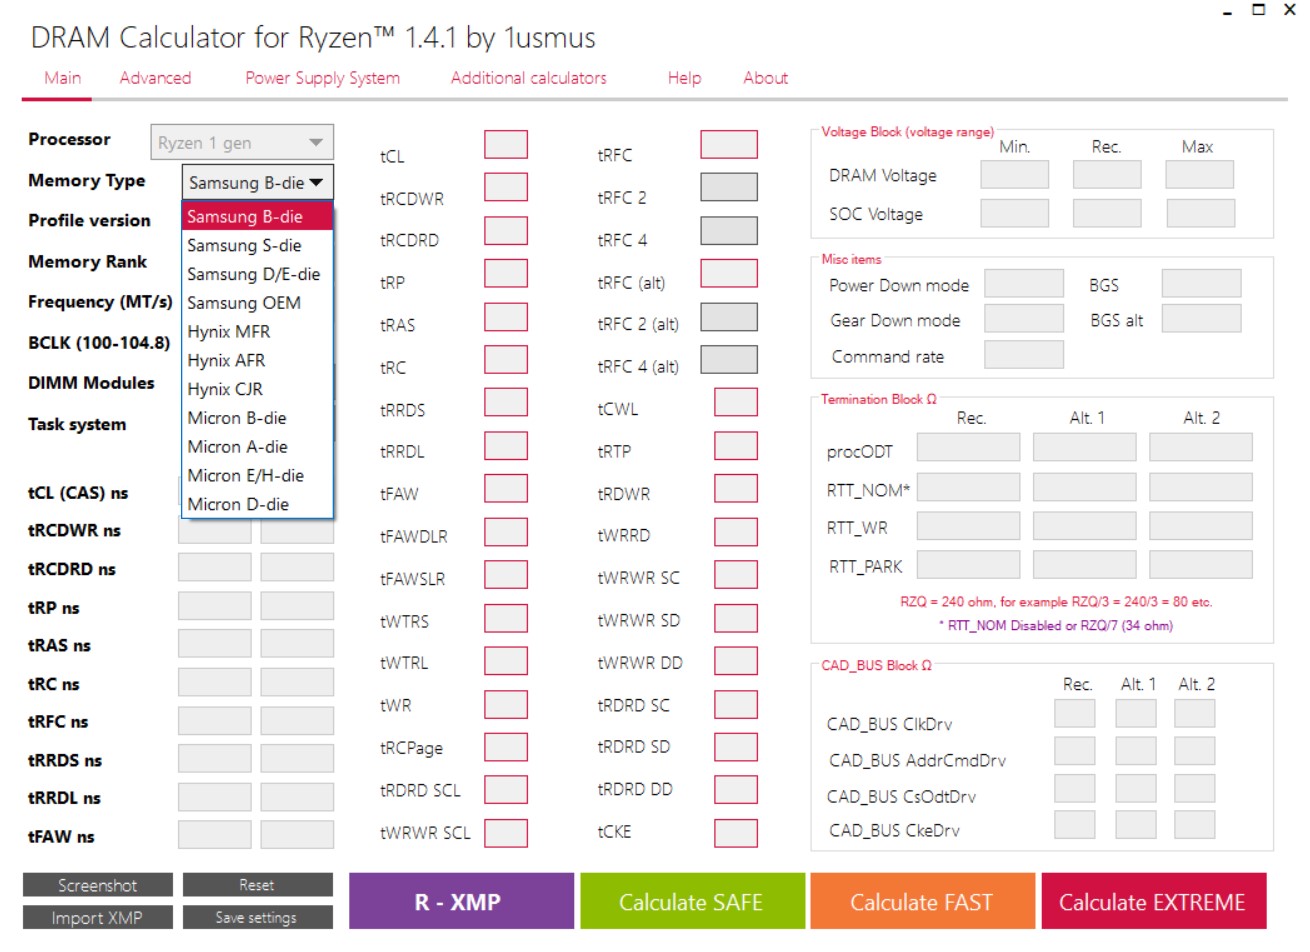1310x952 pixels.
Task: Choose Samsung S-die from the list
Action: click(257, 246)
